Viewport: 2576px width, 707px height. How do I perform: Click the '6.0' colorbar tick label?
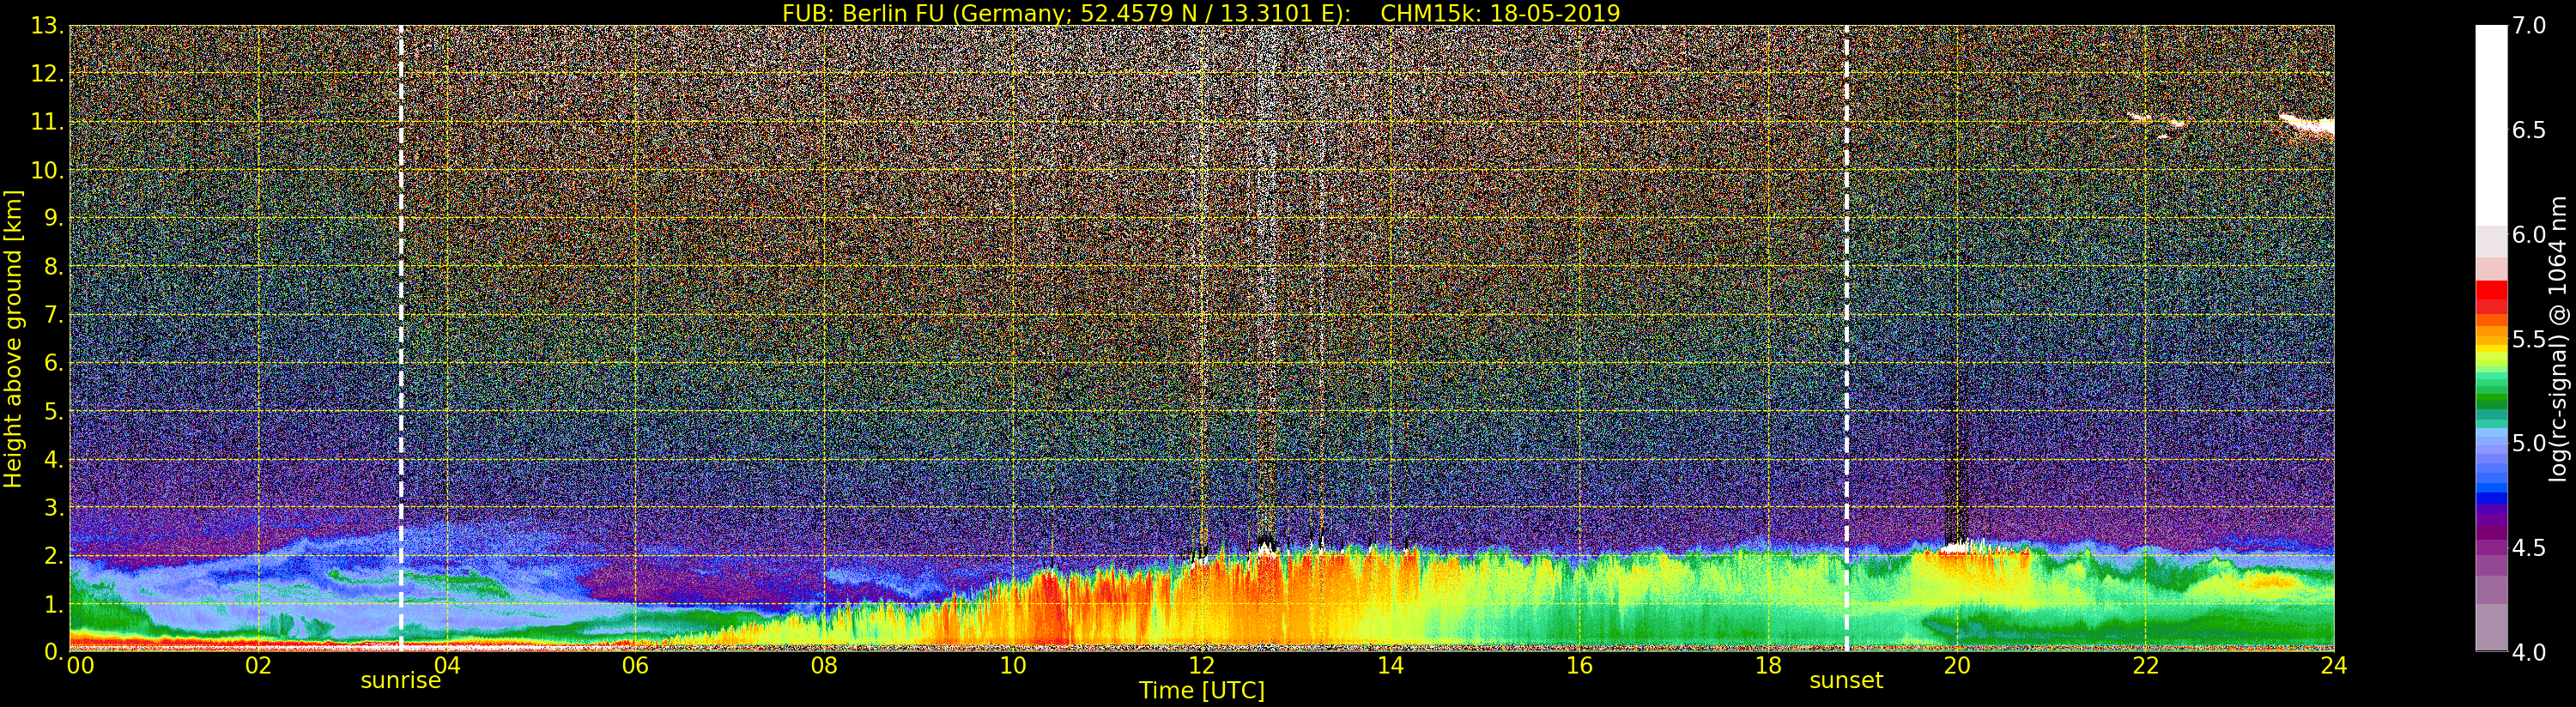click(x=2529, y=235)
